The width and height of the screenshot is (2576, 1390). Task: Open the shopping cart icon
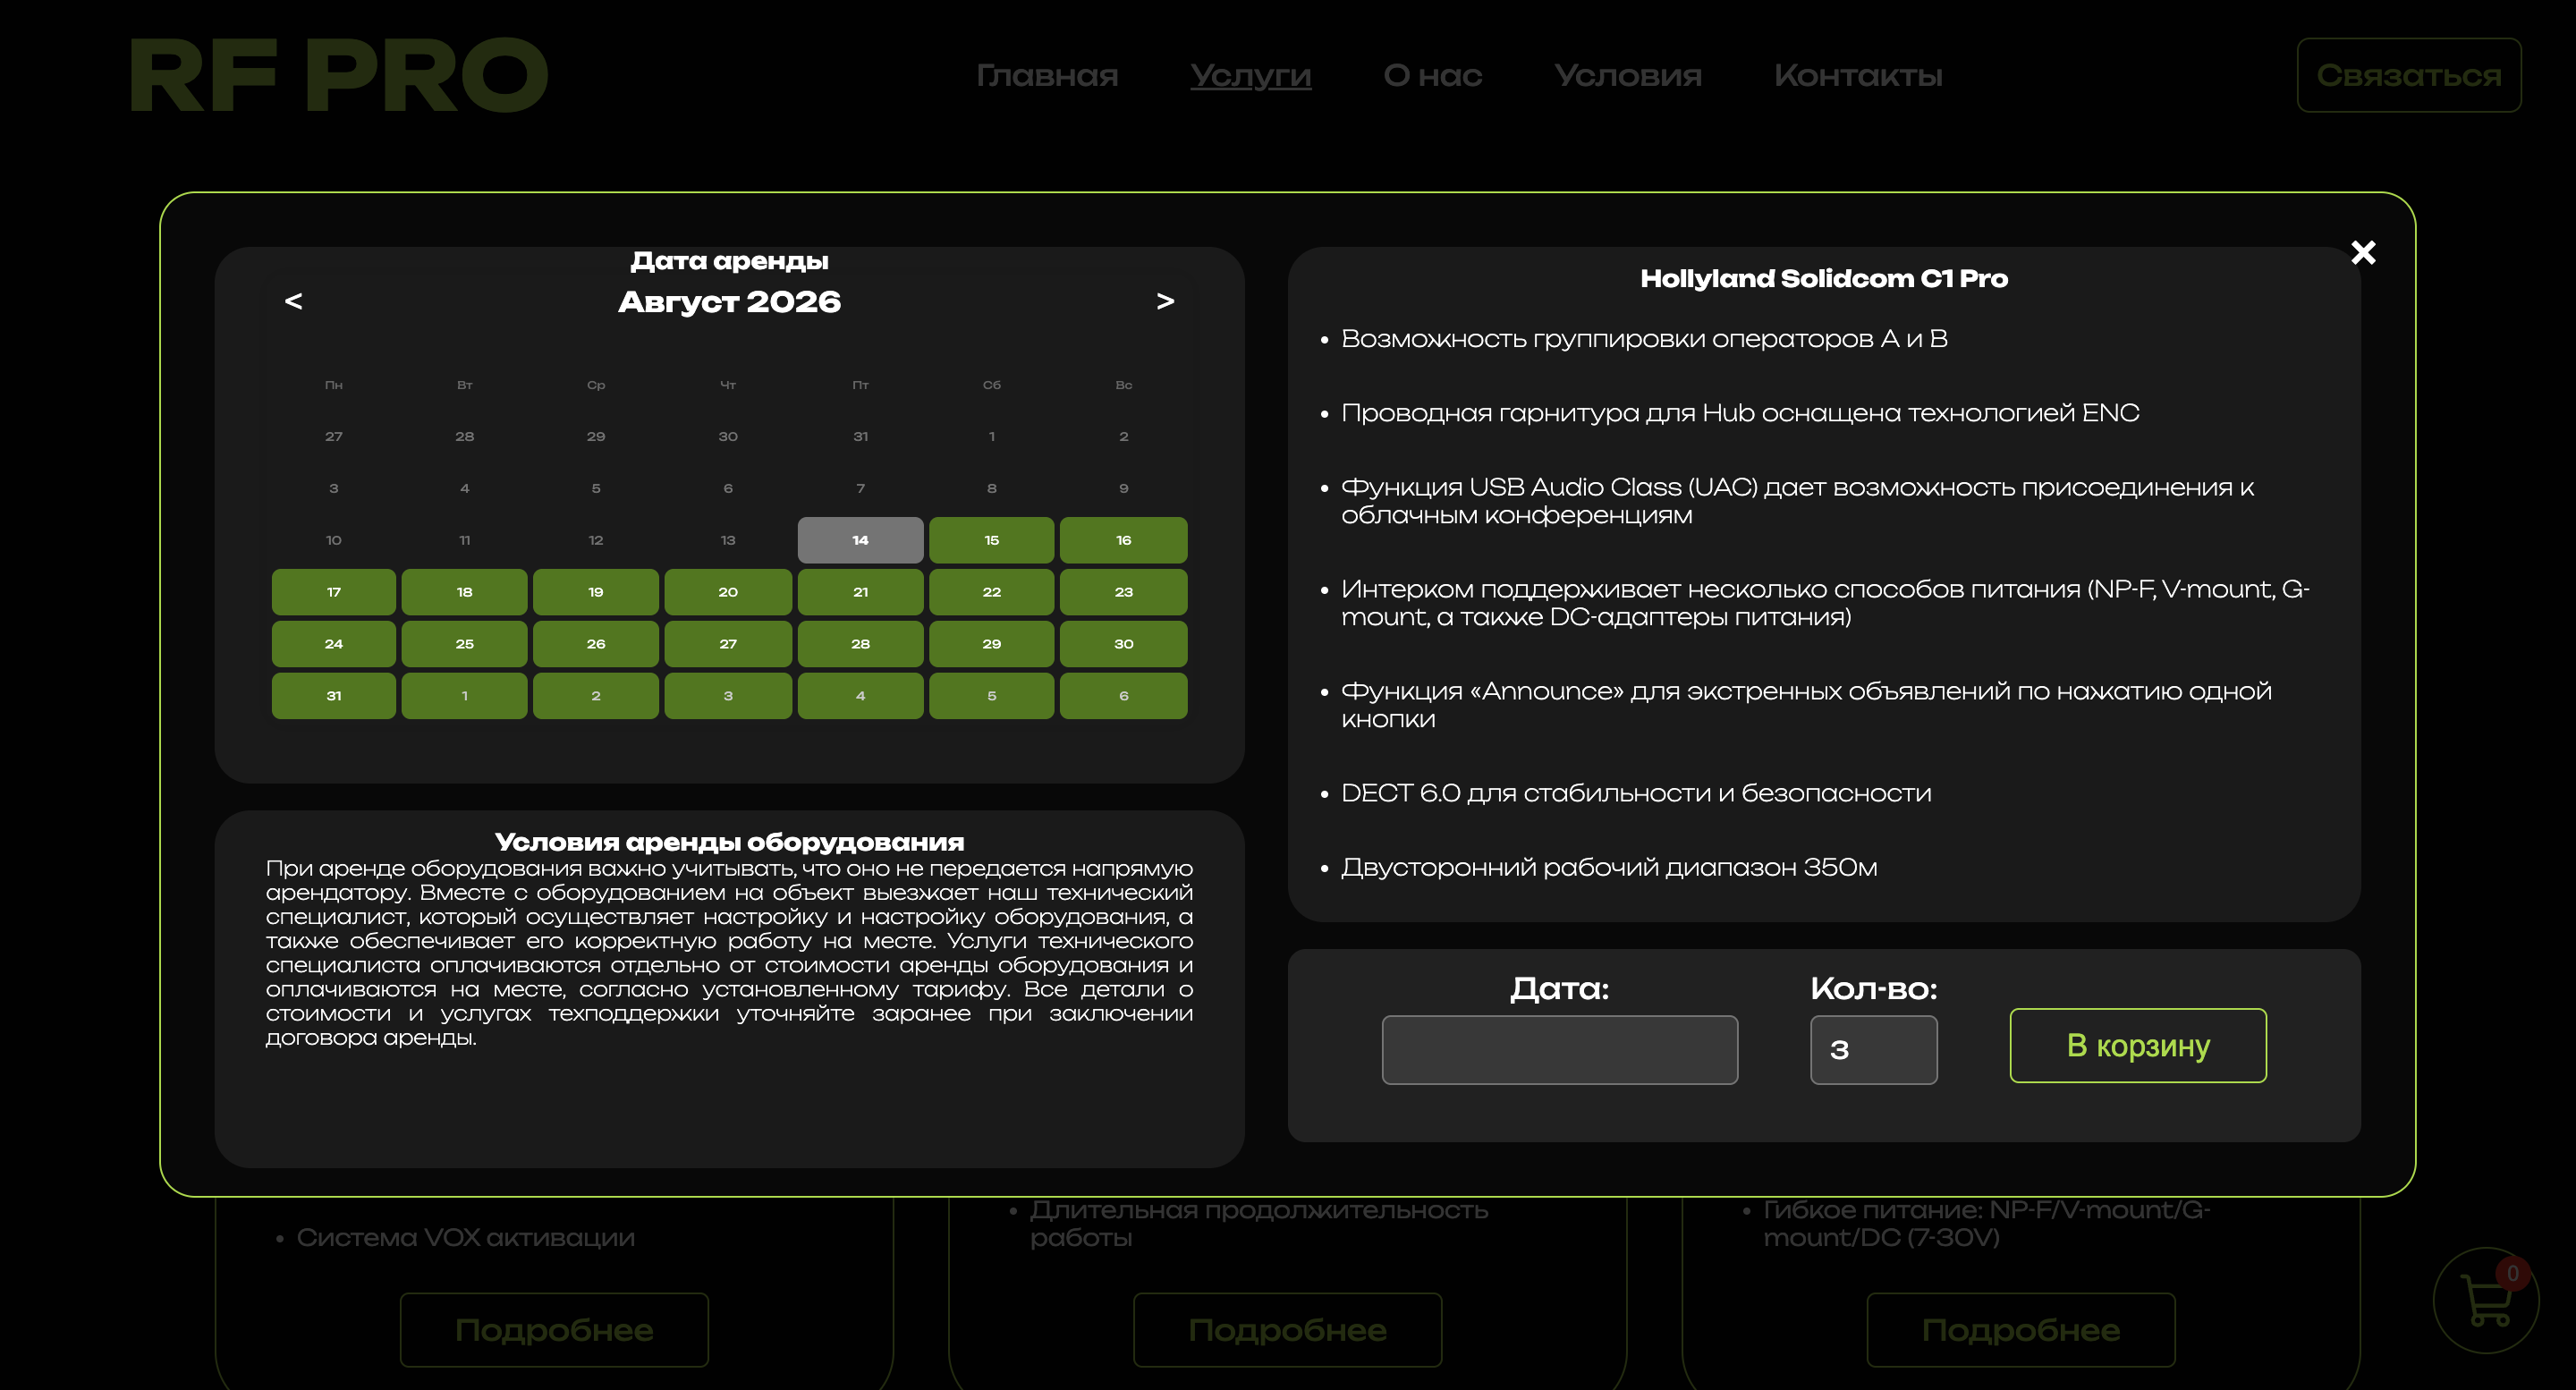[2485, 1300]
